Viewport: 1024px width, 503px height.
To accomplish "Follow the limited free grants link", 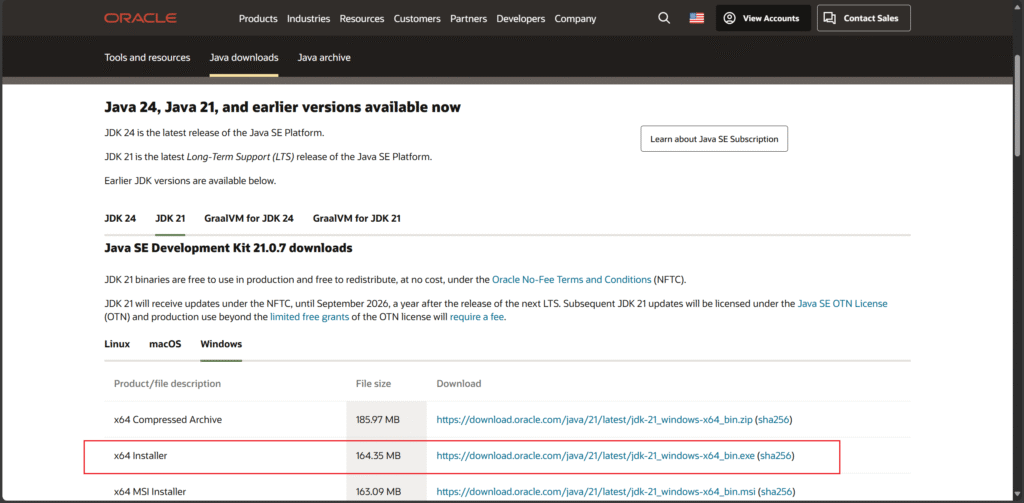I will tap(311, 317).
